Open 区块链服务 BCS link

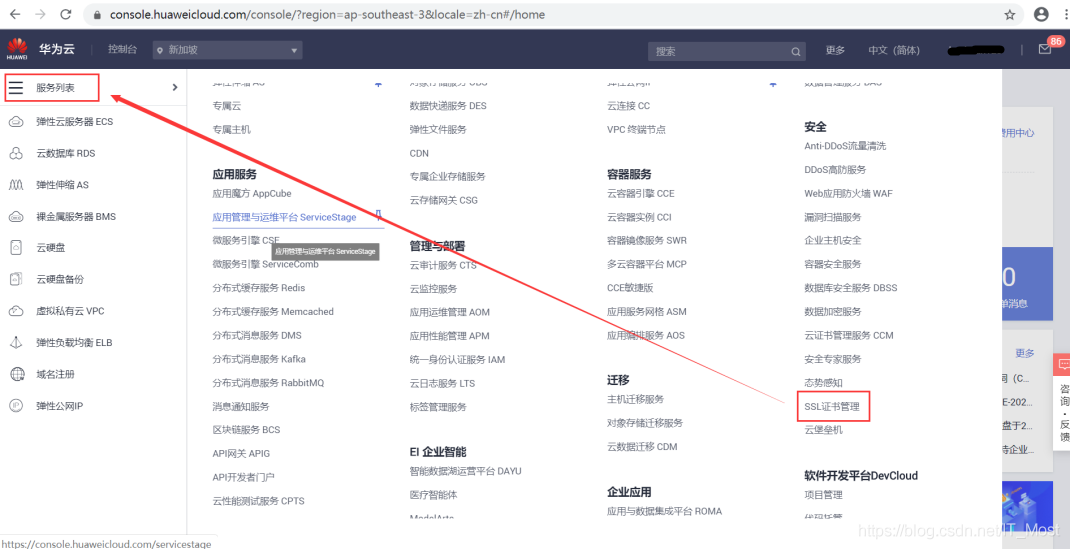[246, 430]
